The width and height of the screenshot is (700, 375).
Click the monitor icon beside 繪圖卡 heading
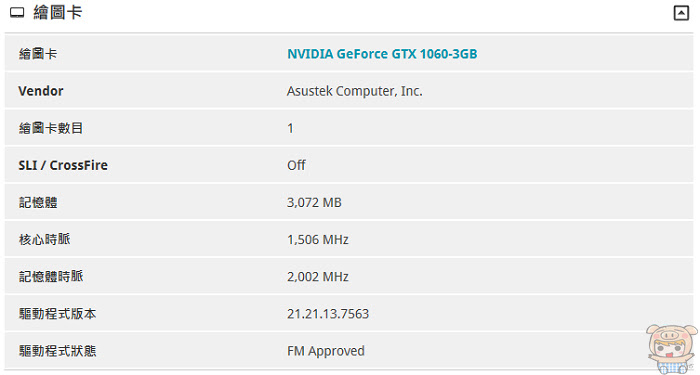(17, 12)
